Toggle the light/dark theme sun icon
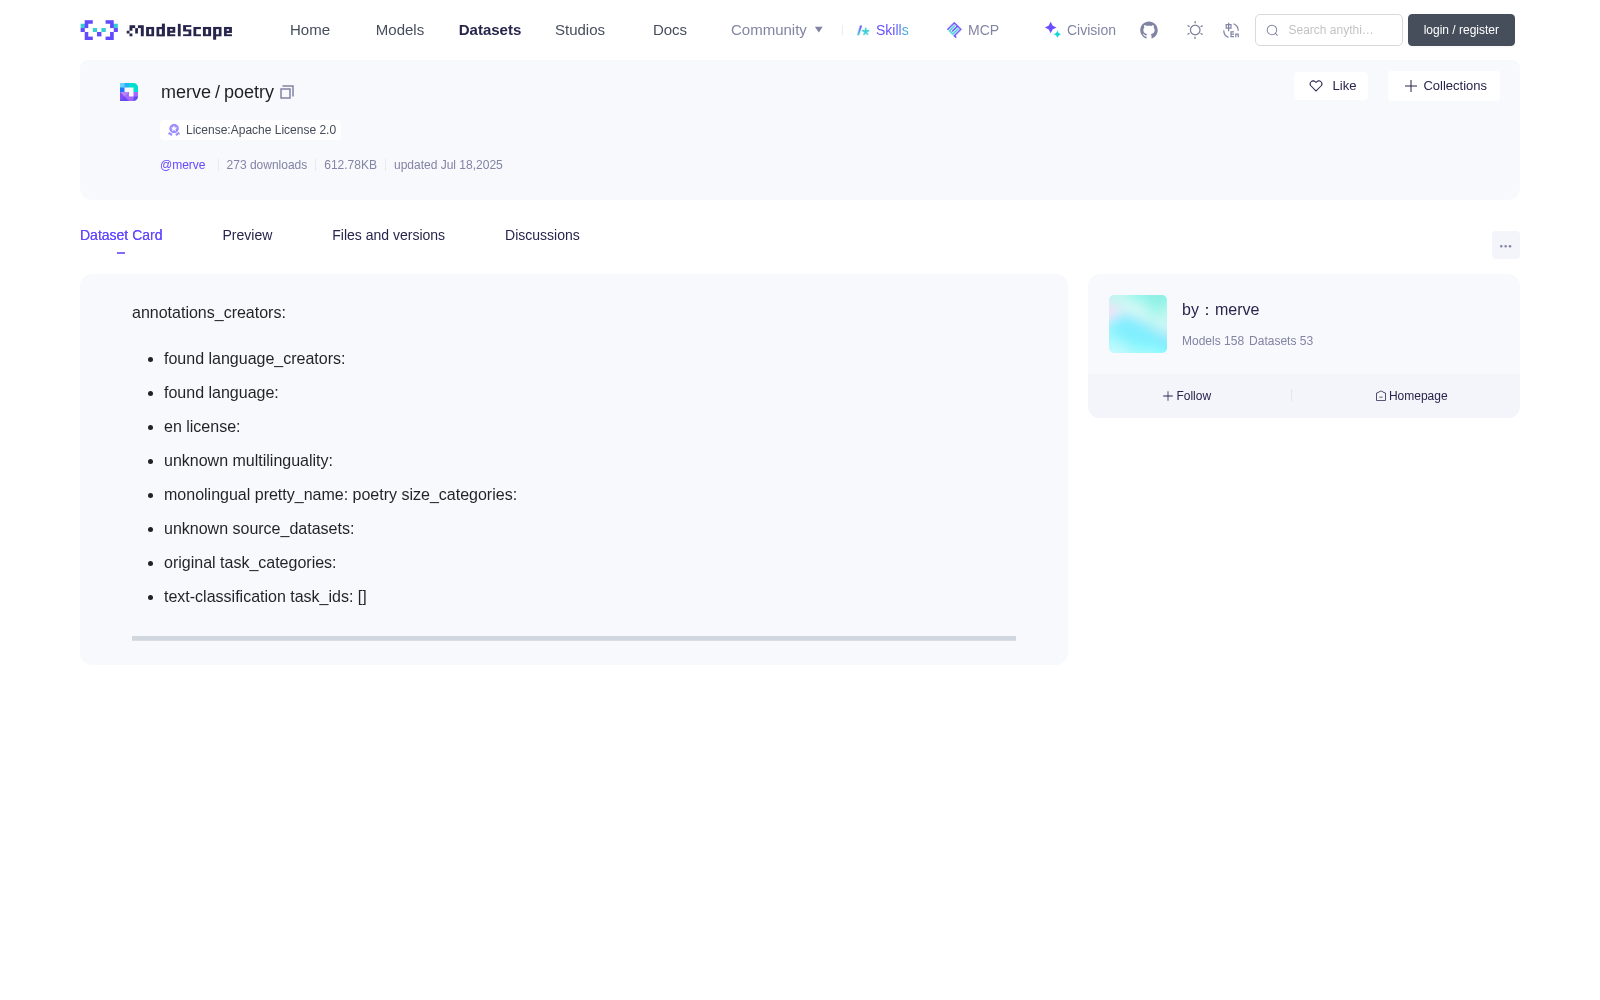 [1195, 30]
